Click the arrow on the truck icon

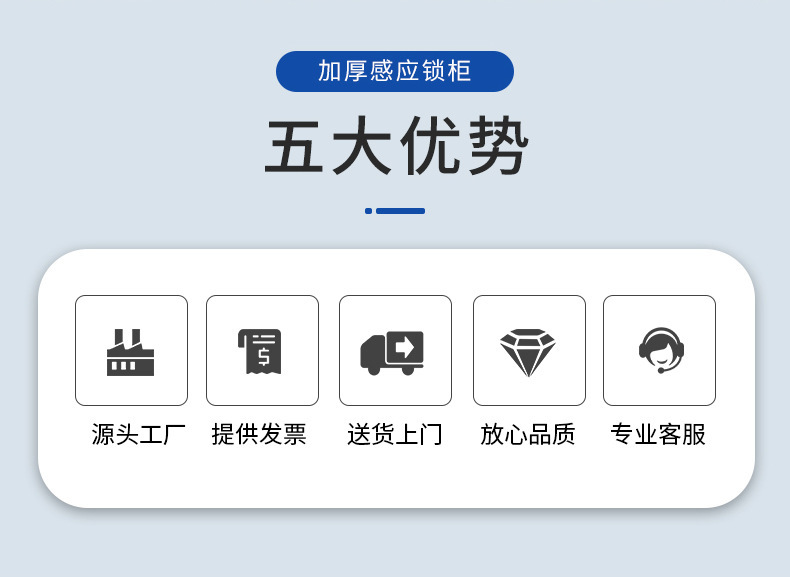(405, 347)
